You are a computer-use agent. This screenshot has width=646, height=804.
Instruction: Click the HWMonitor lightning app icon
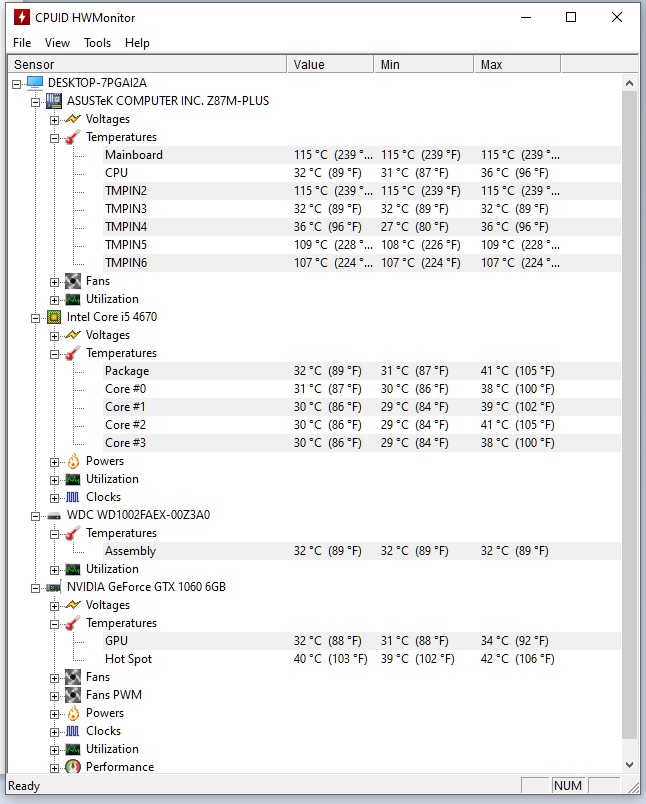22,17
